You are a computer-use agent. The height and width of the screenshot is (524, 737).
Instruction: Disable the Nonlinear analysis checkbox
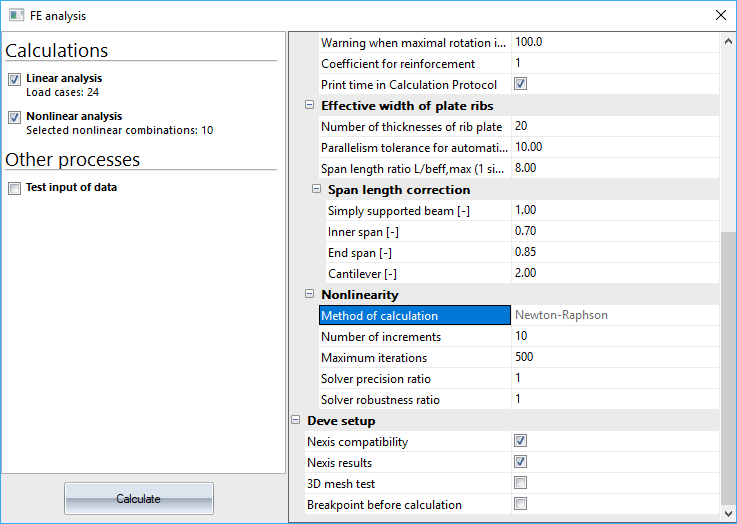14,117
